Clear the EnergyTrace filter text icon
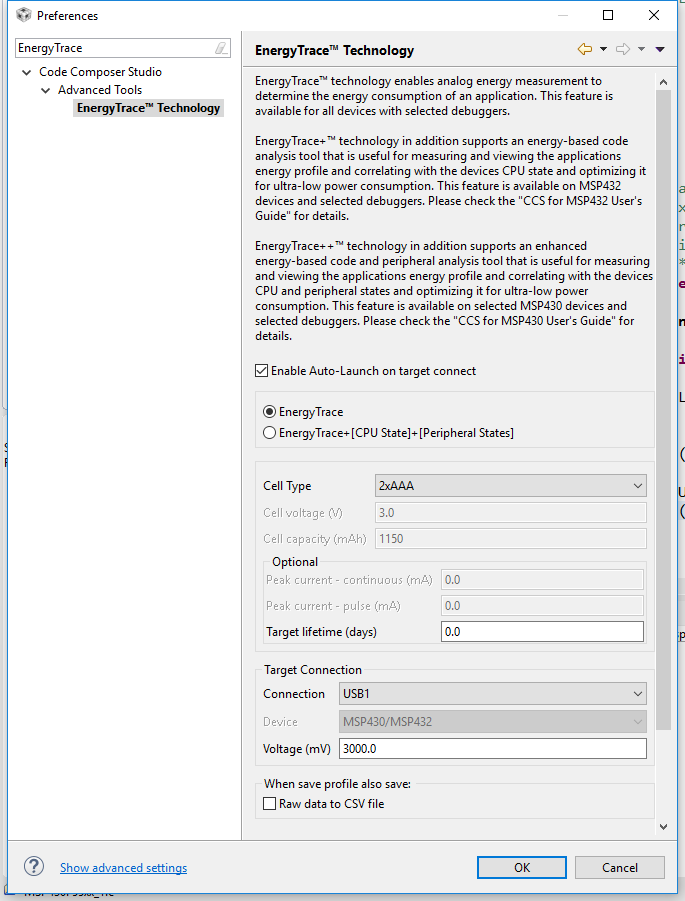Viewport: 685px width, 901px height. [x=221, y=48]
